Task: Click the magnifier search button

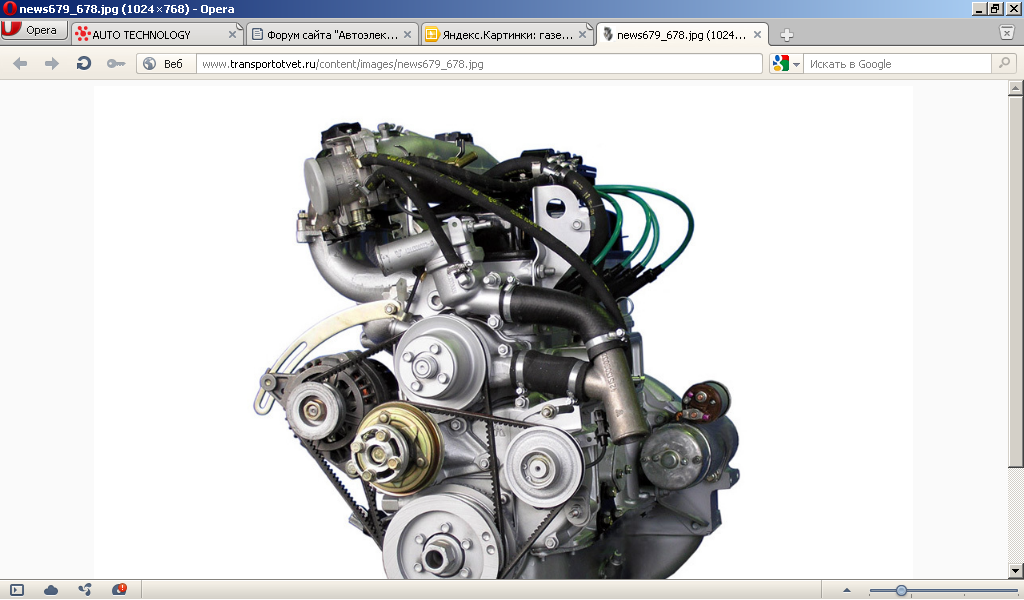Action: [1004, 63]
